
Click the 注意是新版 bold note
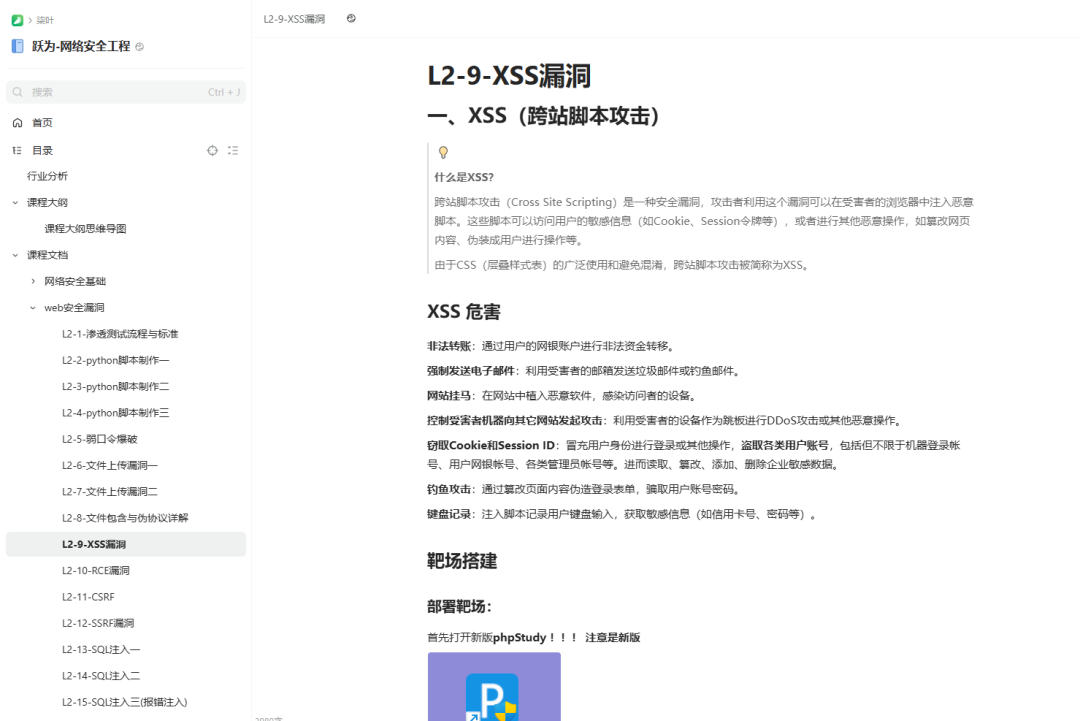613,638
